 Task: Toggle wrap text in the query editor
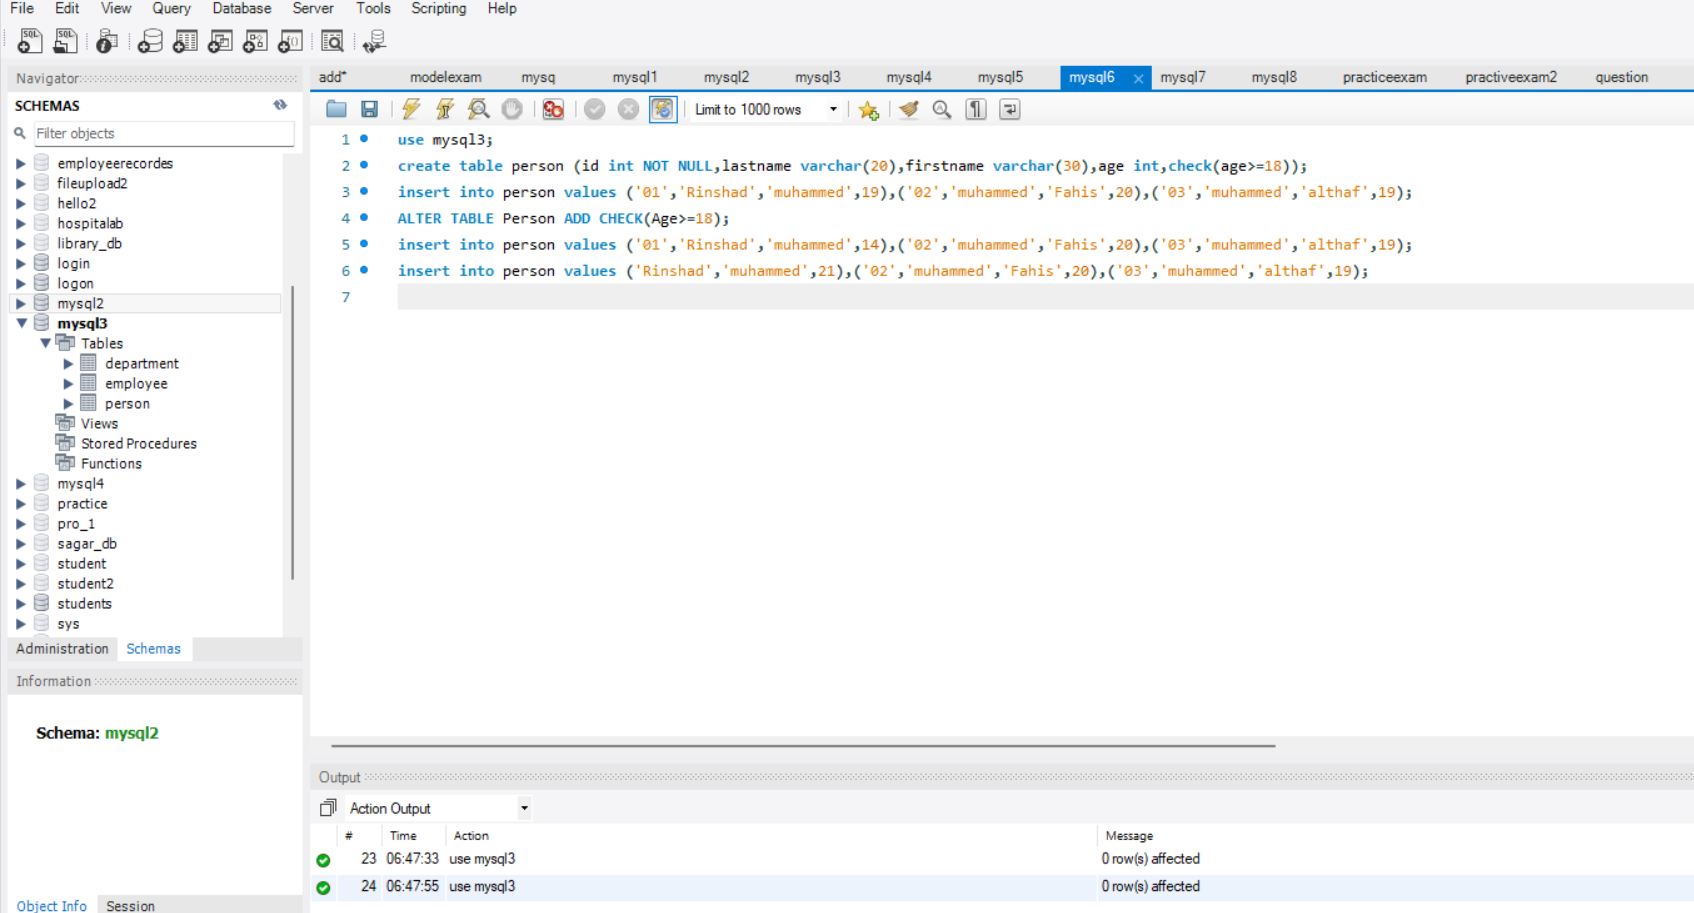[1010, 109]
